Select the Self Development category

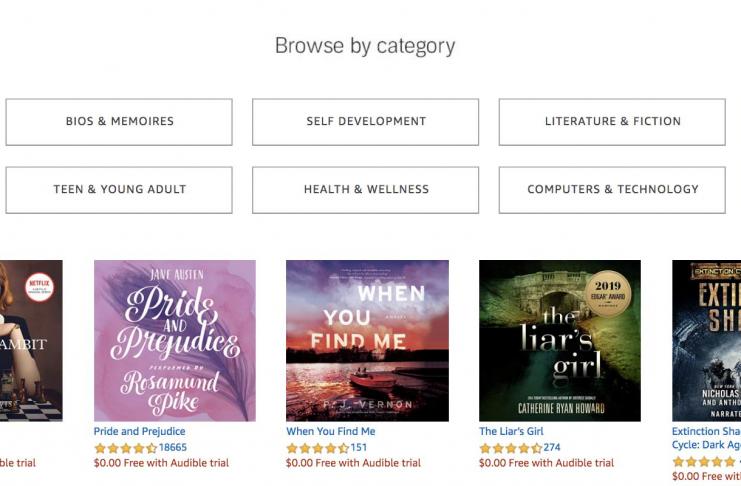(x=365, y=121)
